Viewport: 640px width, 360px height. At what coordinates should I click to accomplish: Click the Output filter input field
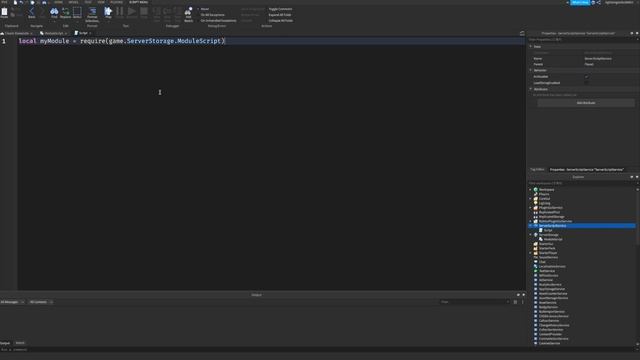tap(474, 302)
